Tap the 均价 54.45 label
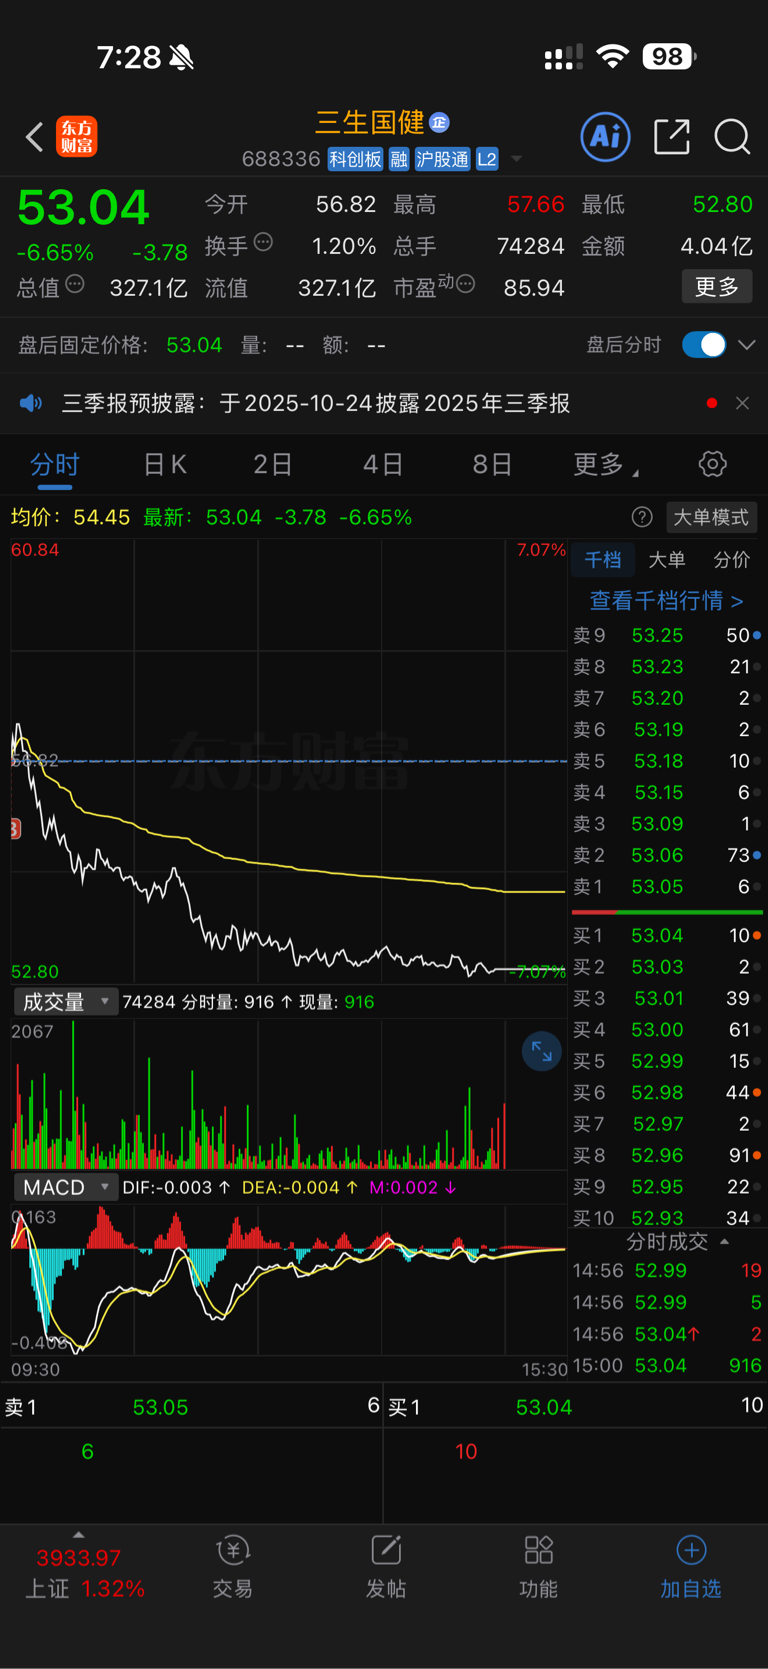The height and width of the screenshot is (1669, 768). coord(70,517)
